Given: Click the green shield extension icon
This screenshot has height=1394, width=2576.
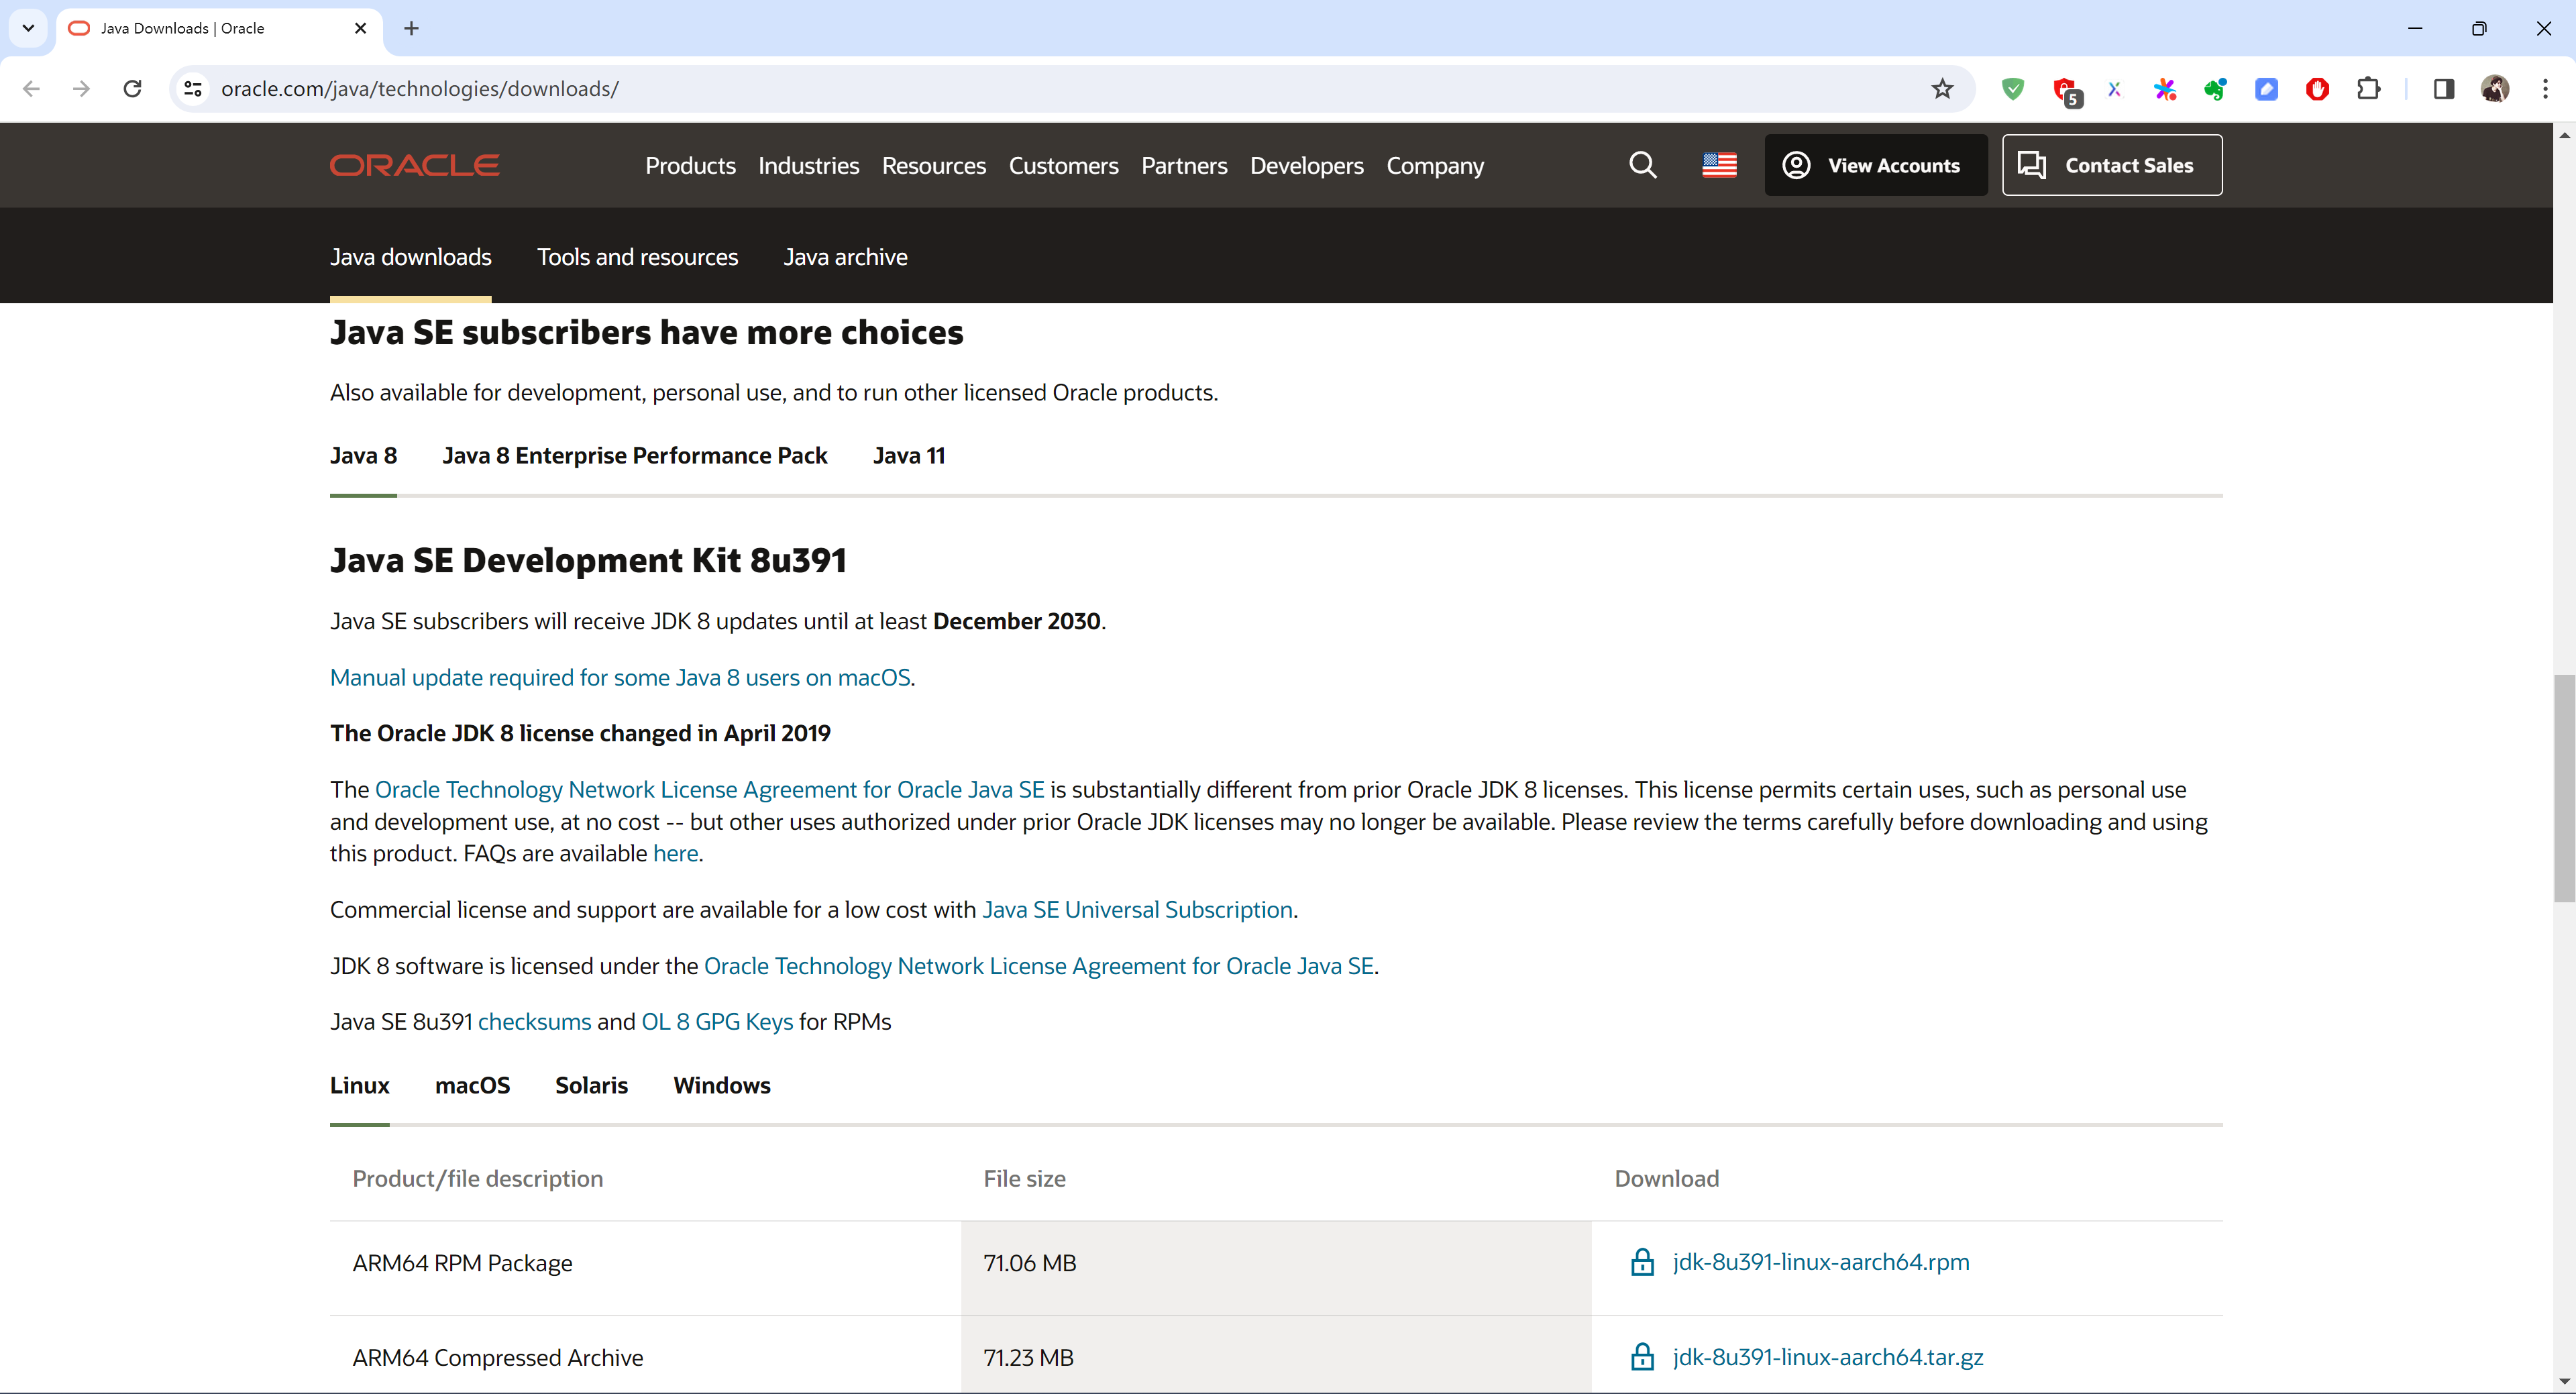Looking at the screenshot, I should coord(2013,89).
